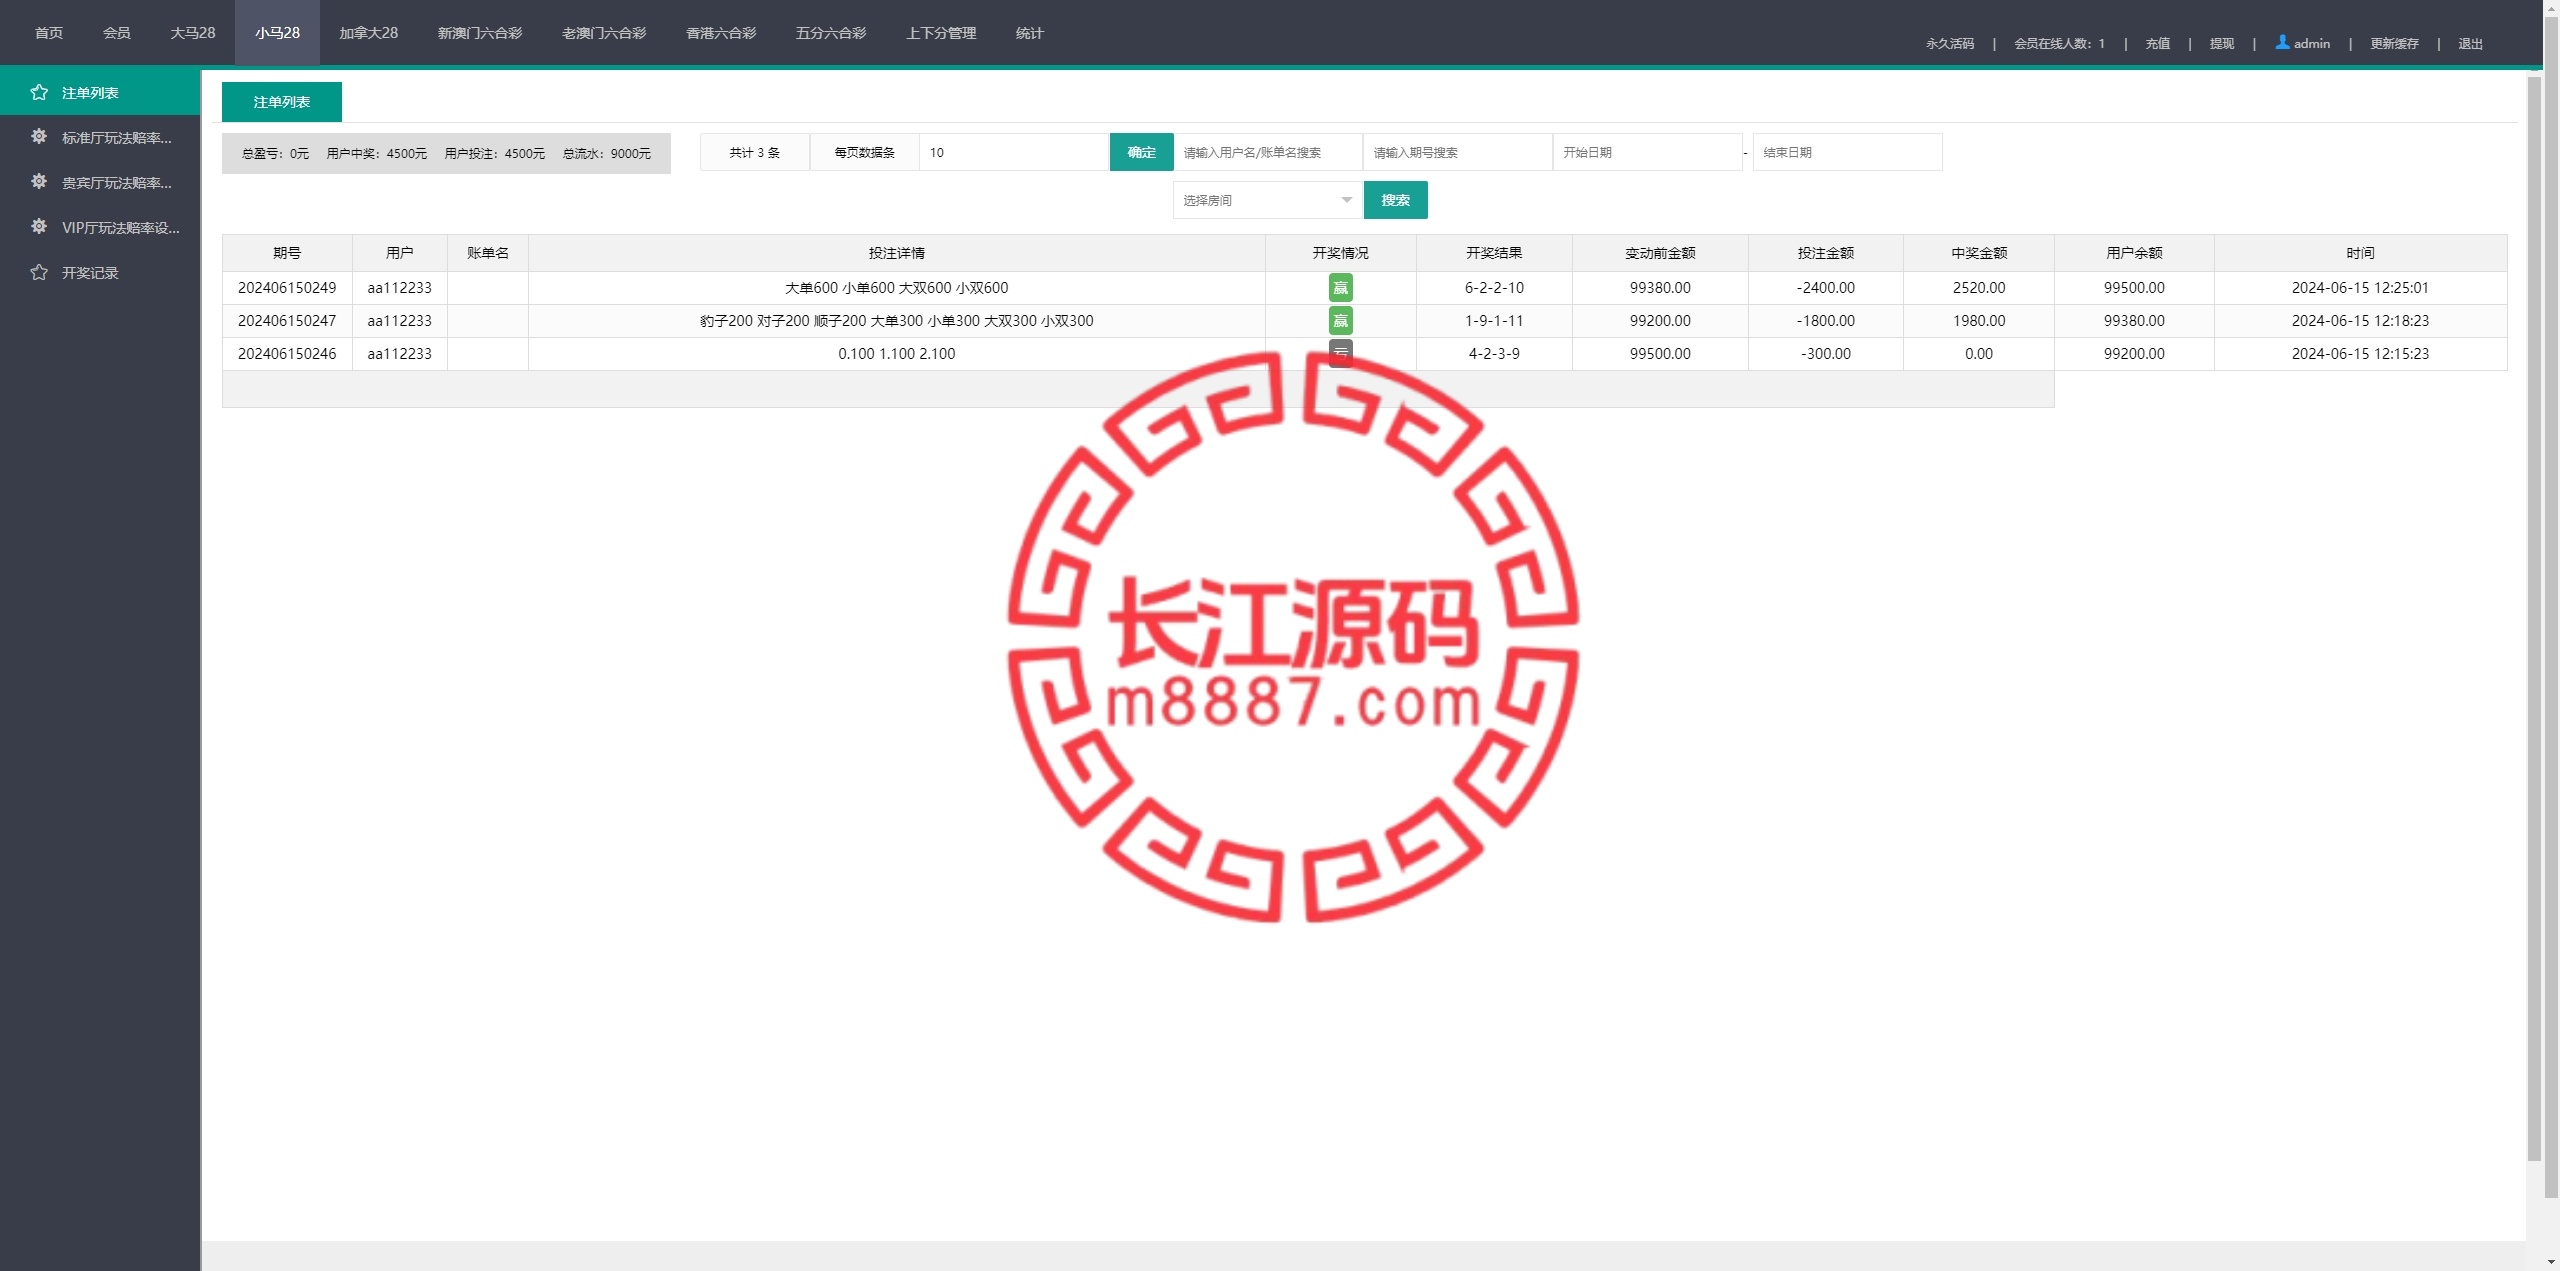This screenshot has height=1271, width=2560.
Task: Click username input field to search
Action: click(x=1265, y=152)
